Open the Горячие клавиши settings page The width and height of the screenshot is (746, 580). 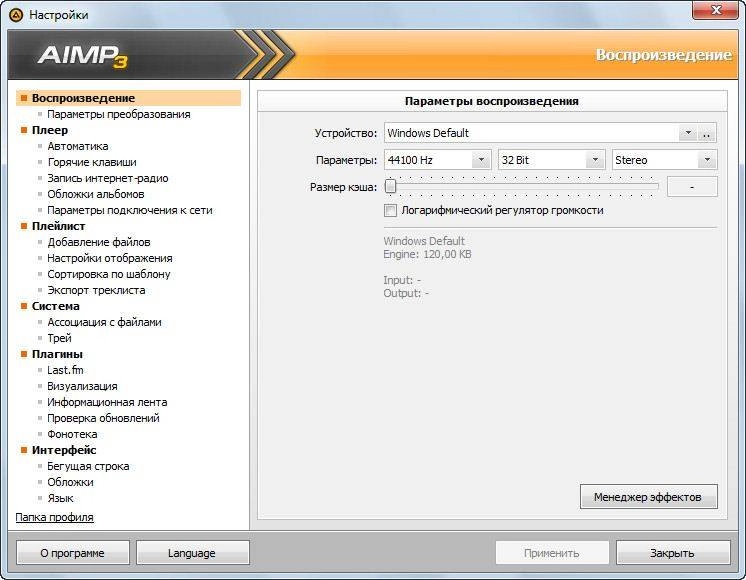point(92,162)
